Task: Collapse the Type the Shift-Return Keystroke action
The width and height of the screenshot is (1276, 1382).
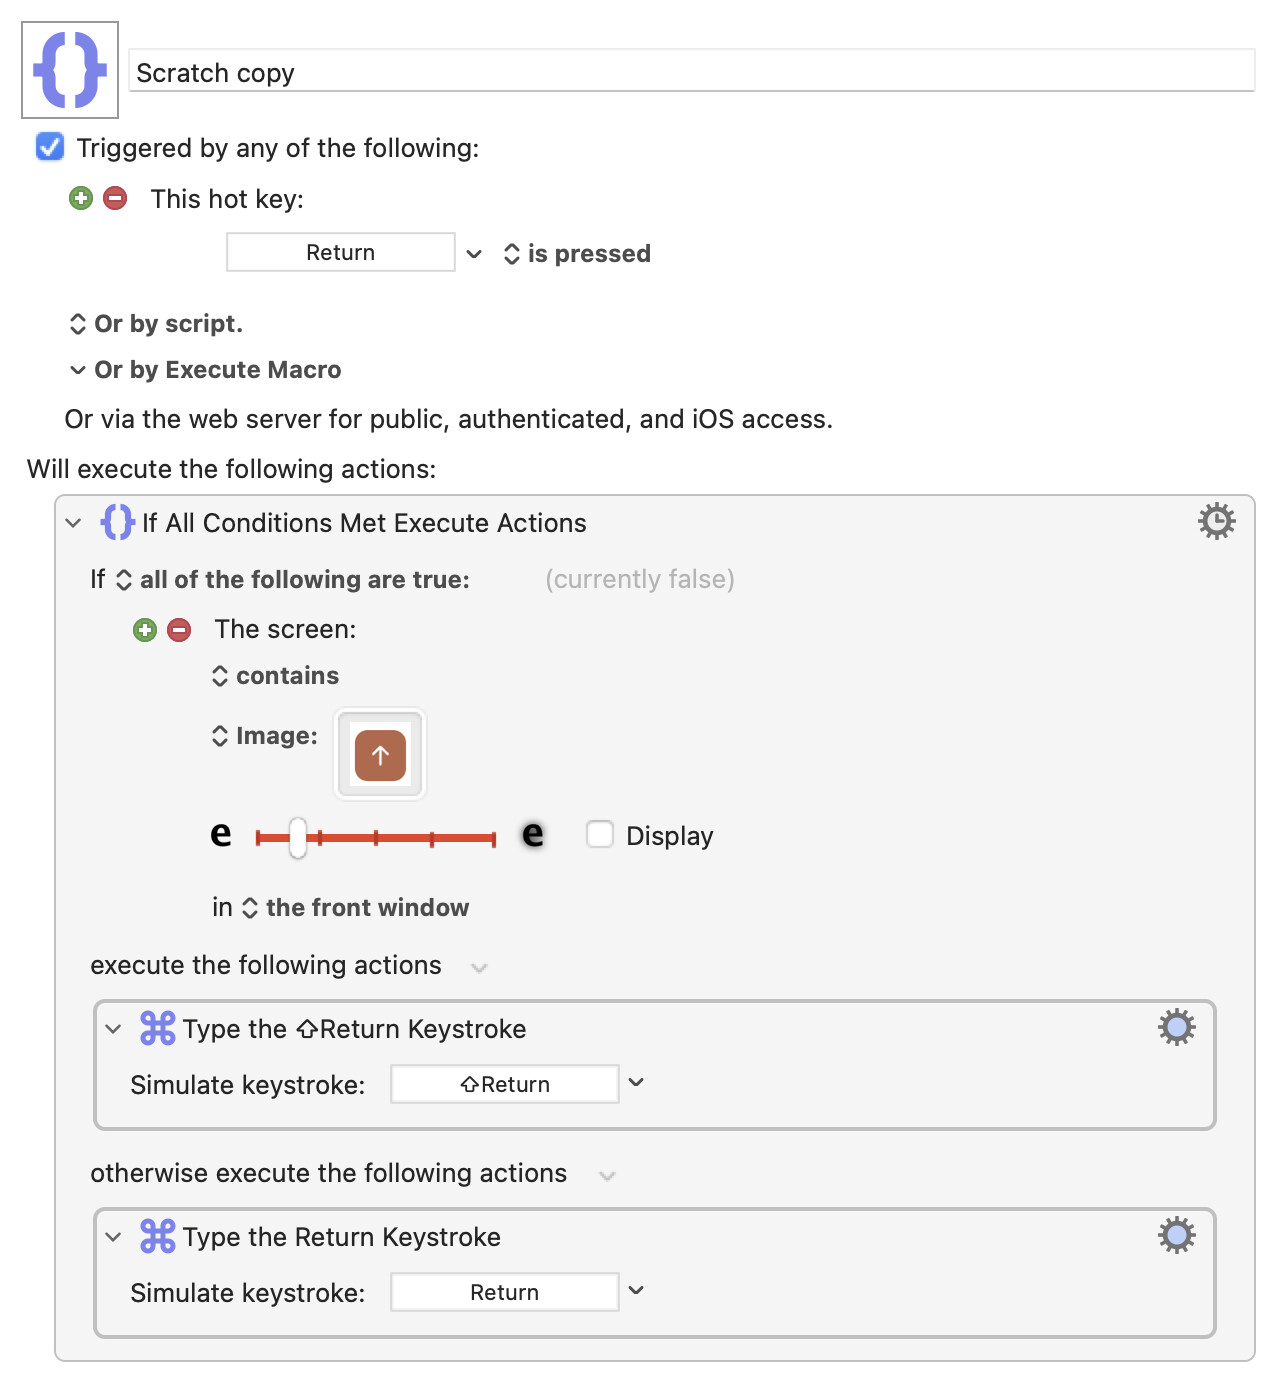Action: 114,1029
